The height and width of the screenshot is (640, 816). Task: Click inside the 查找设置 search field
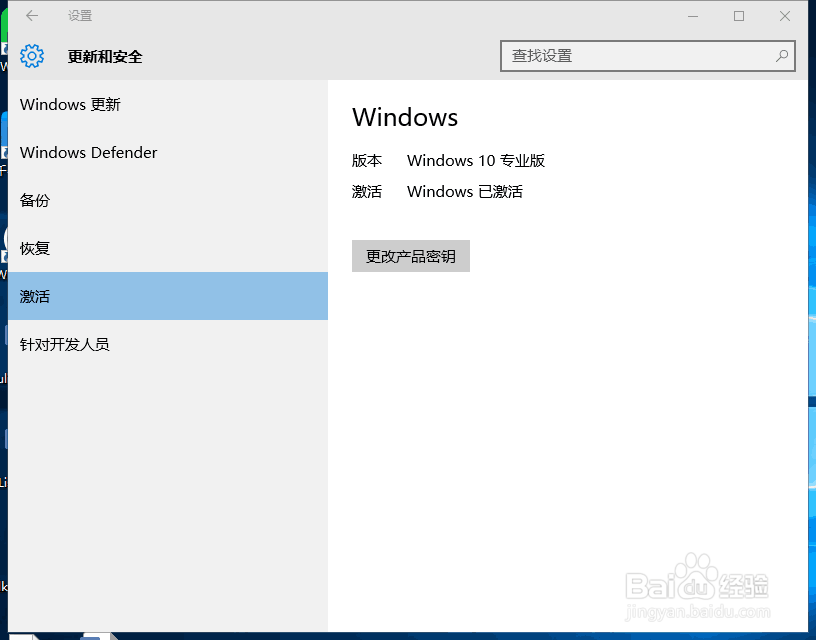click(620, 56)
